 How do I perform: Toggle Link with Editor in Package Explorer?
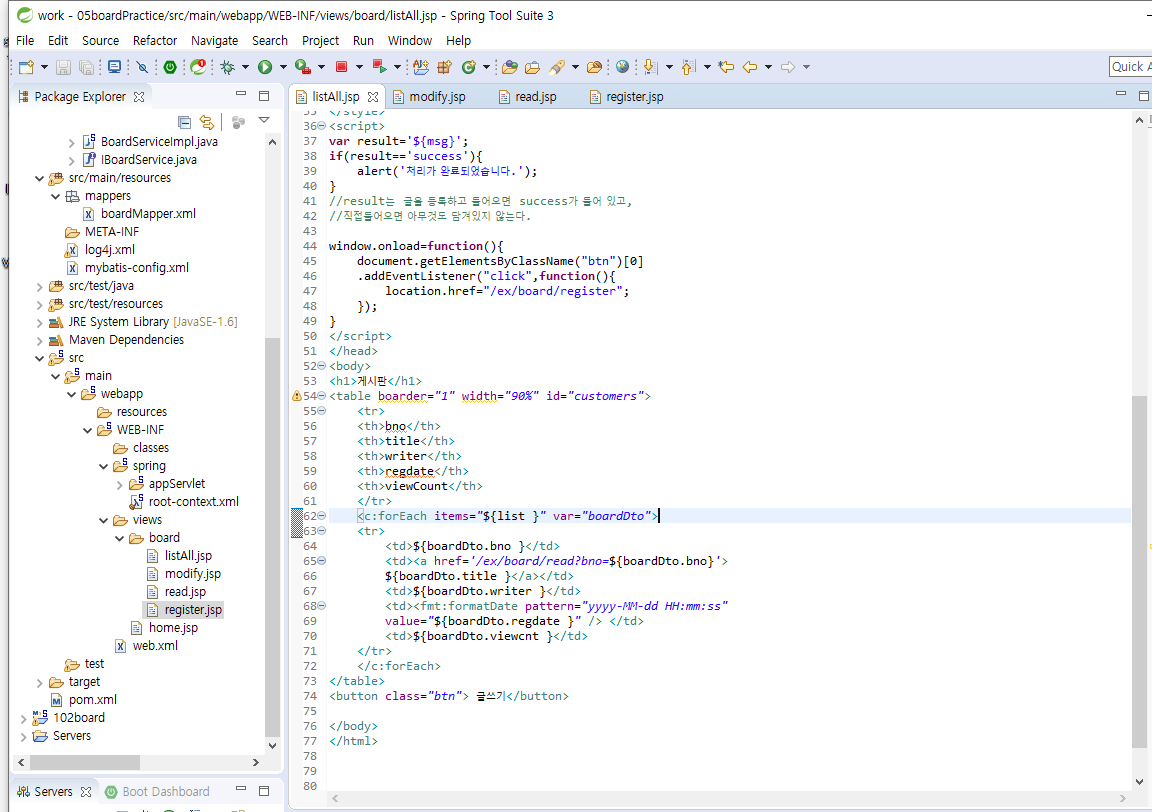[x=207, y=121]
